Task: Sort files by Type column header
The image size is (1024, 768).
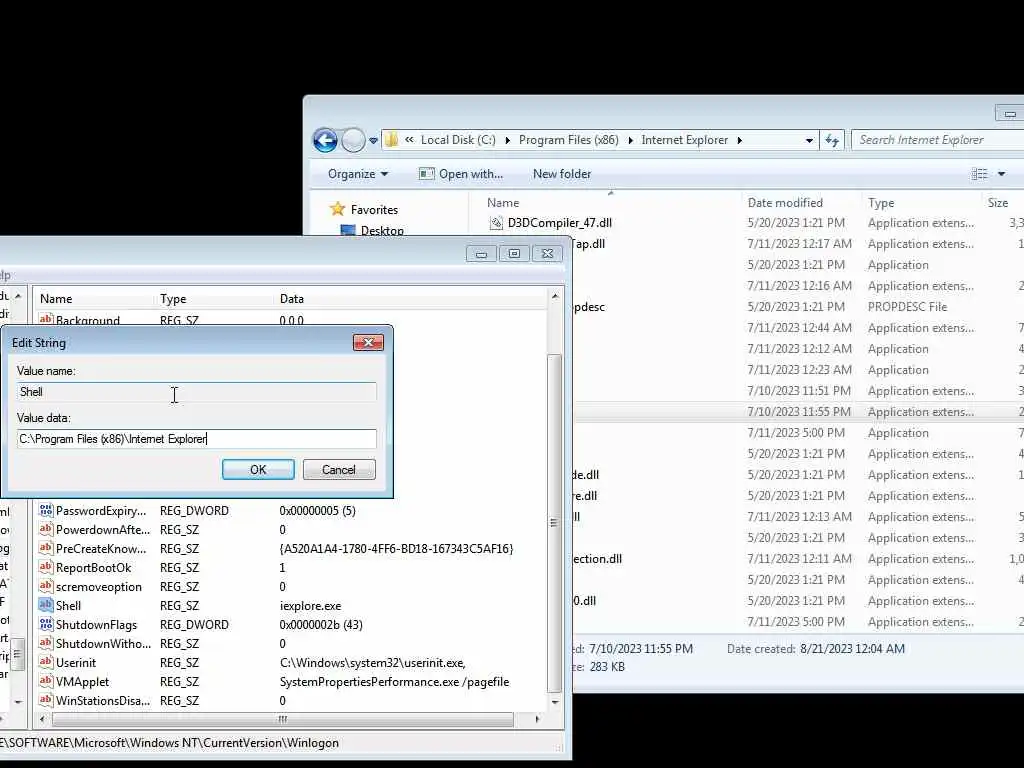Action: pyautogui.click(x=881, y=202)
